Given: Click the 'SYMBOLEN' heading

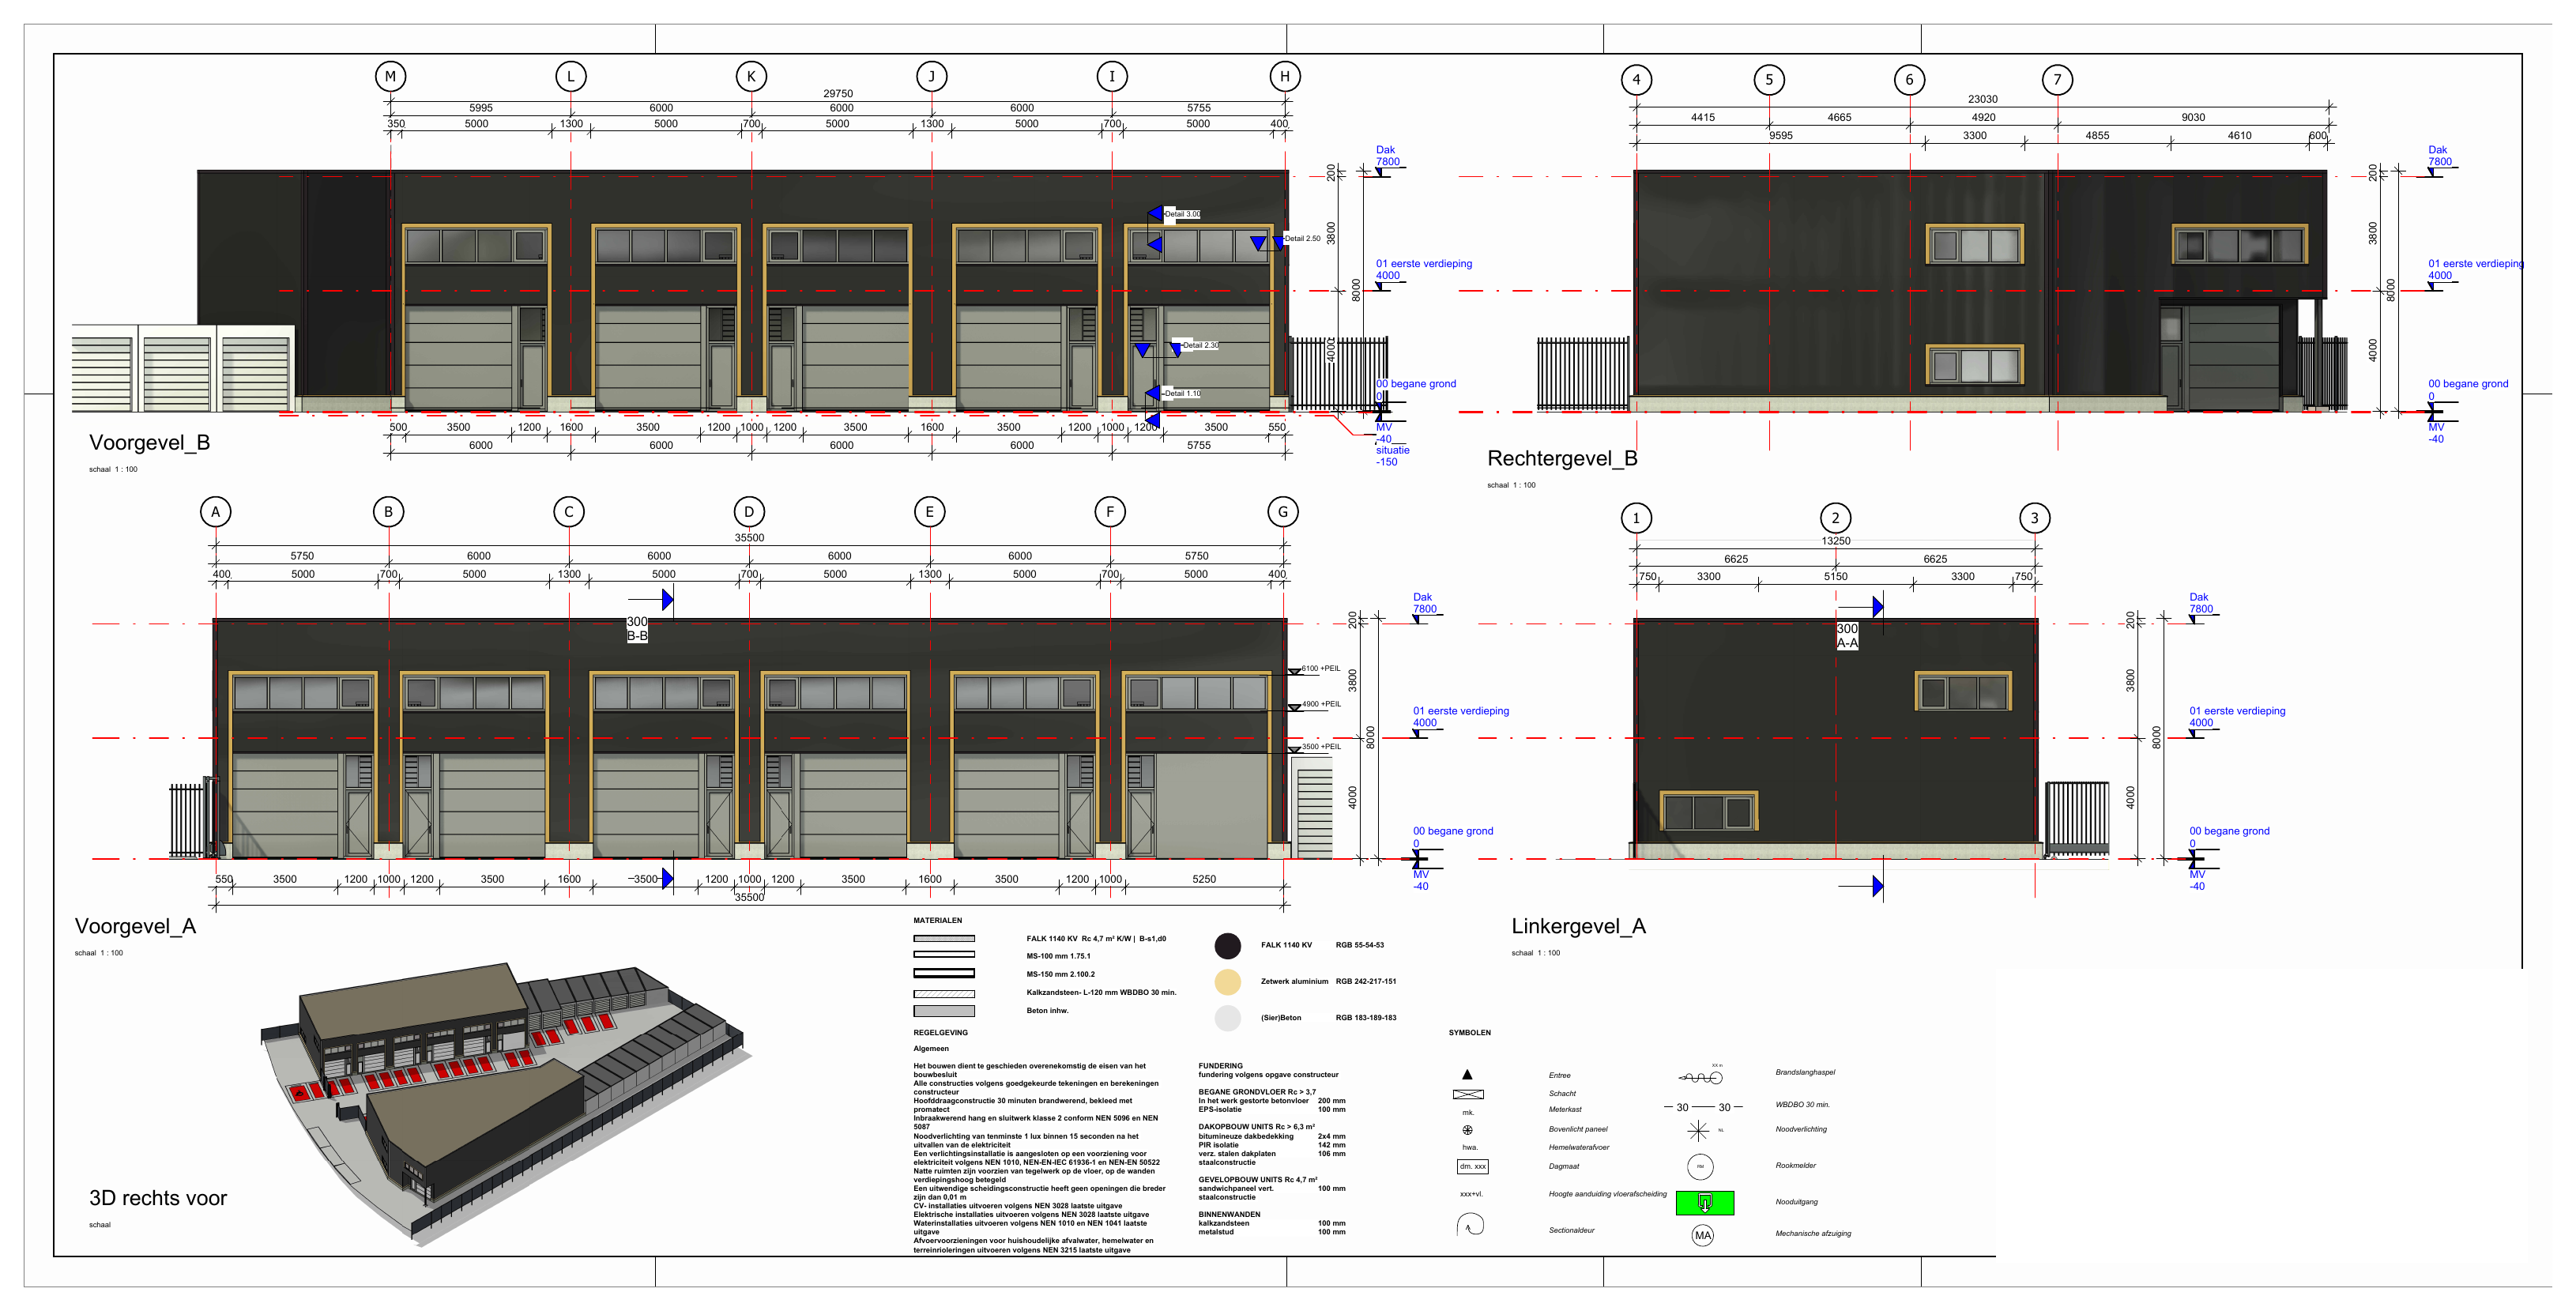Looking at the screenshot, I should (1469, 1032).
